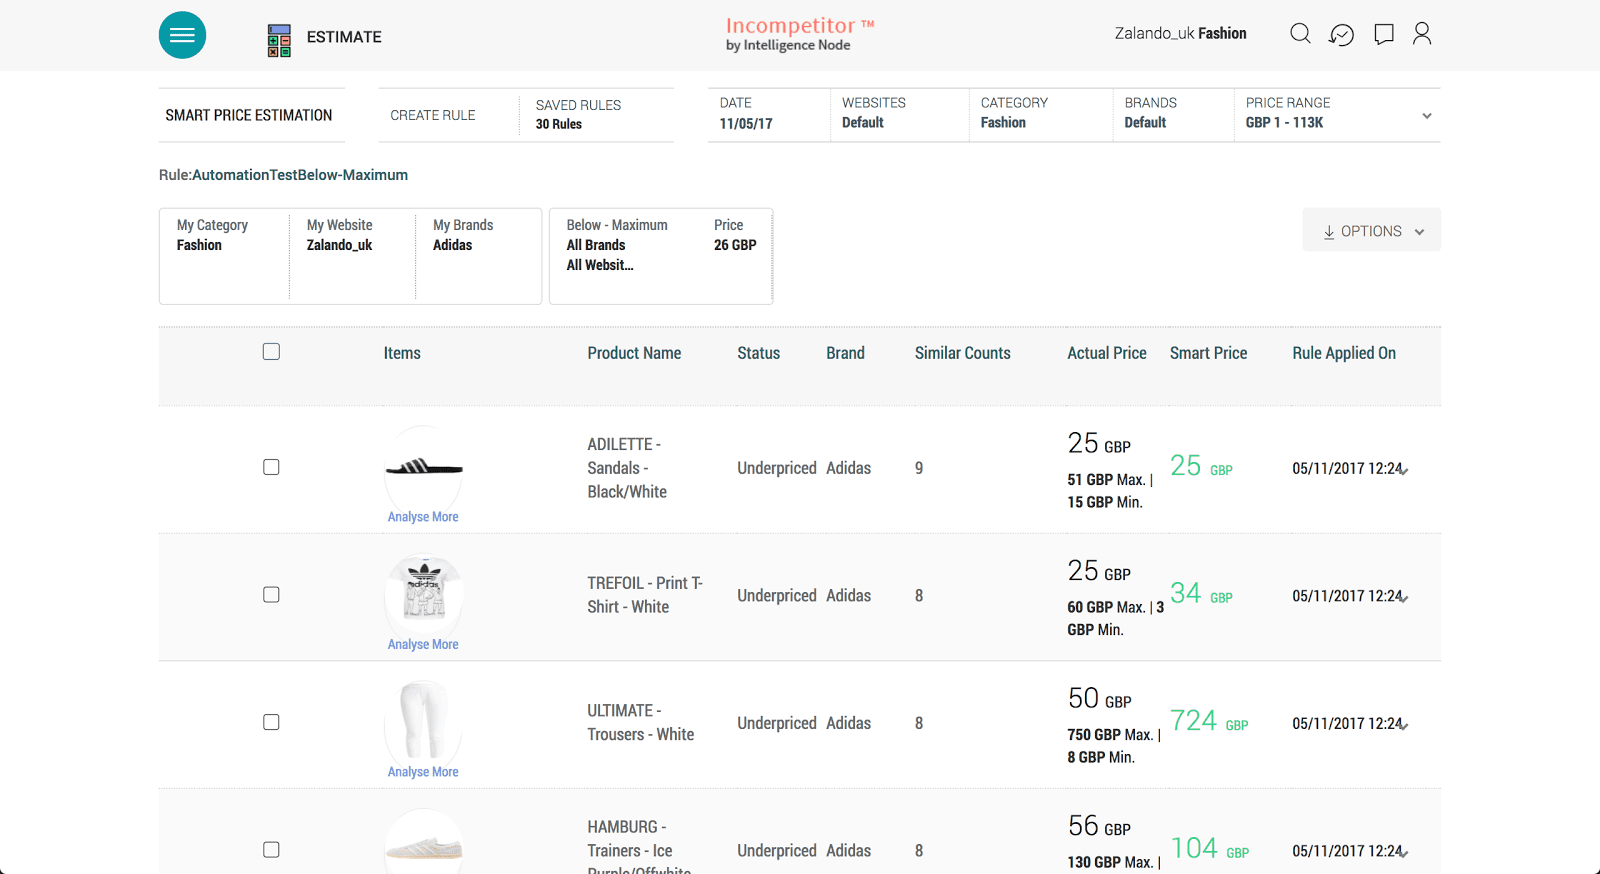Open the user profile icon
The image size is (1600, 874).
(x=1422, y=34)
